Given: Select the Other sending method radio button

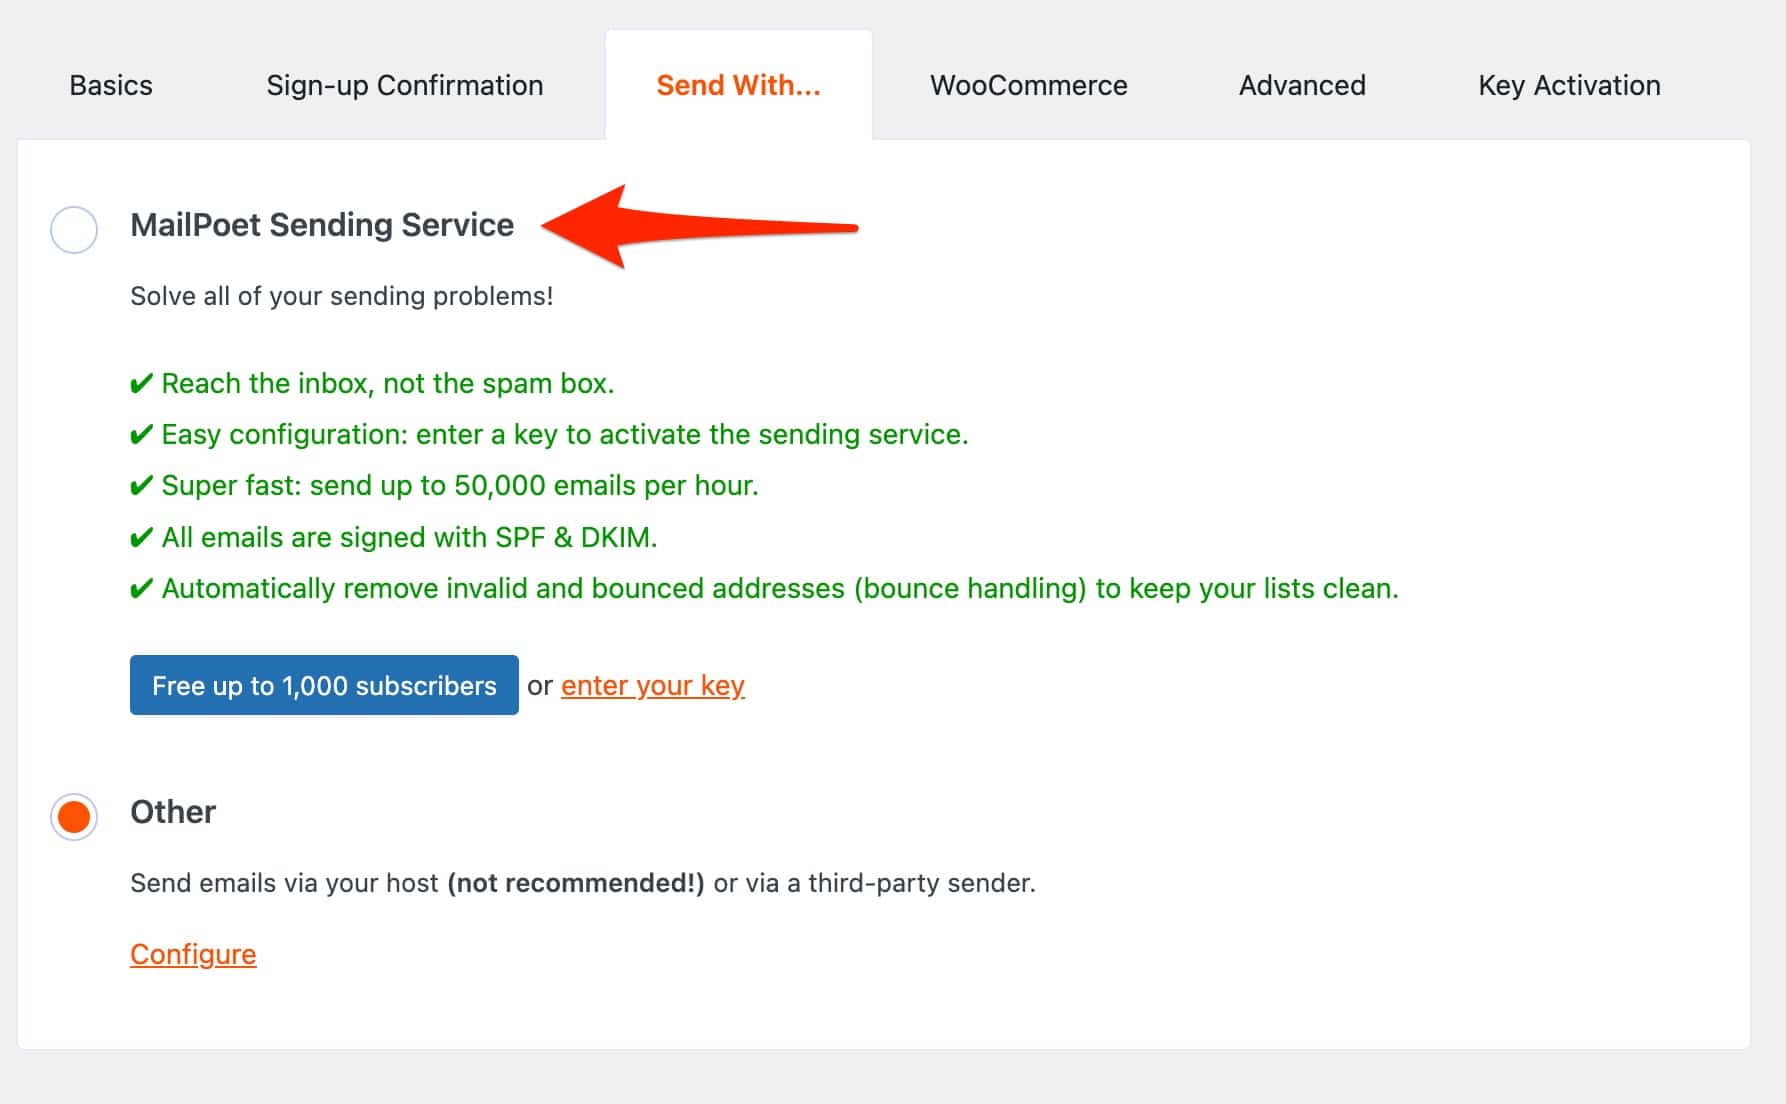Looking at the screenshot, I should coord(74,817).
